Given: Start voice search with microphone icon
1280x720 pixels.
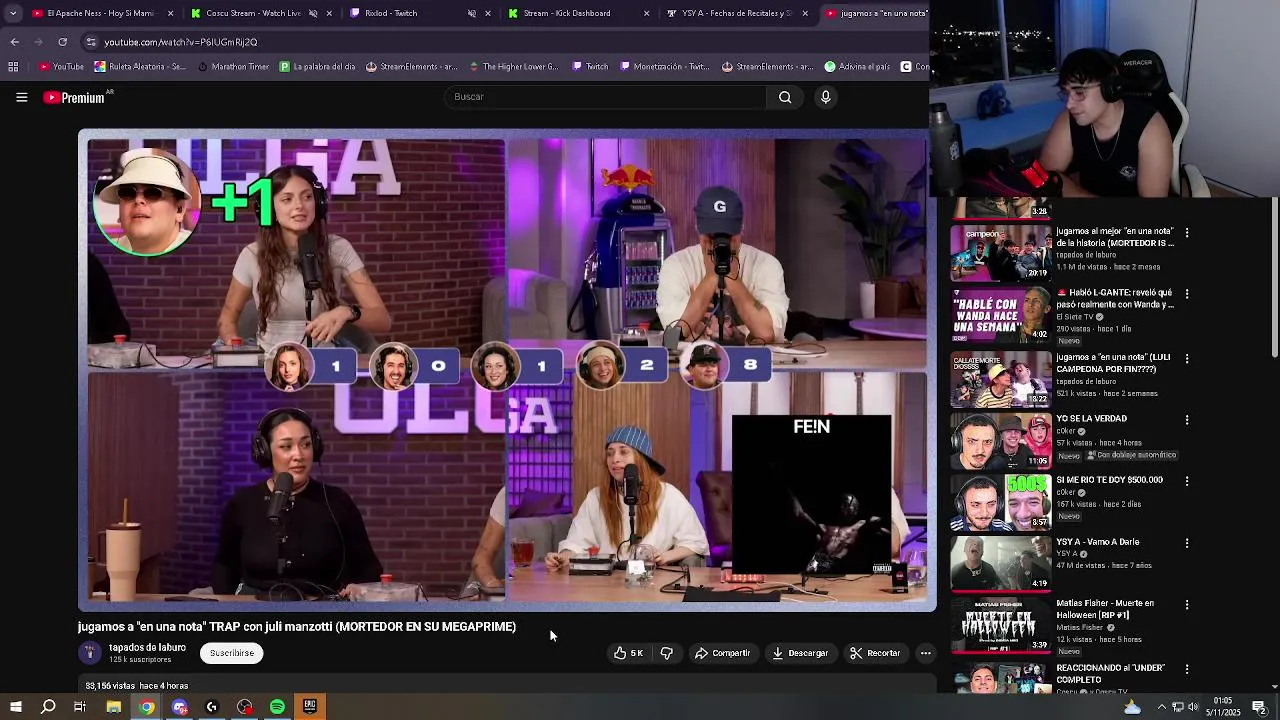Looking at the screenshot, I should [x=825, y=97].
